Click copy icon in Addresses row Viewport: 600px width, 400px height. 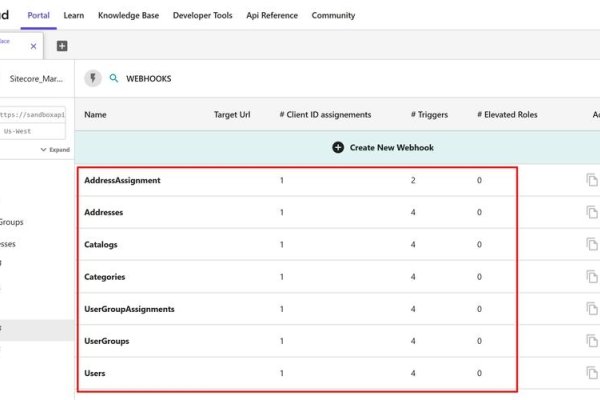point(592,213)
